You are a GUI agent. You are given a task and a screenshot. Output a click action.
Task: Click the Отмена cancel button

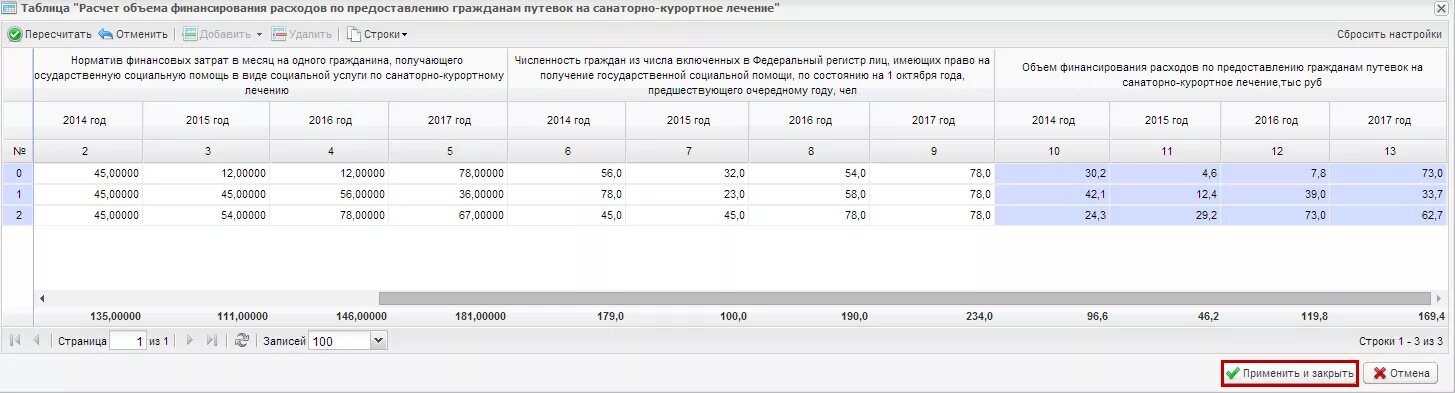pyautogui.click(x=1401, y=373)
